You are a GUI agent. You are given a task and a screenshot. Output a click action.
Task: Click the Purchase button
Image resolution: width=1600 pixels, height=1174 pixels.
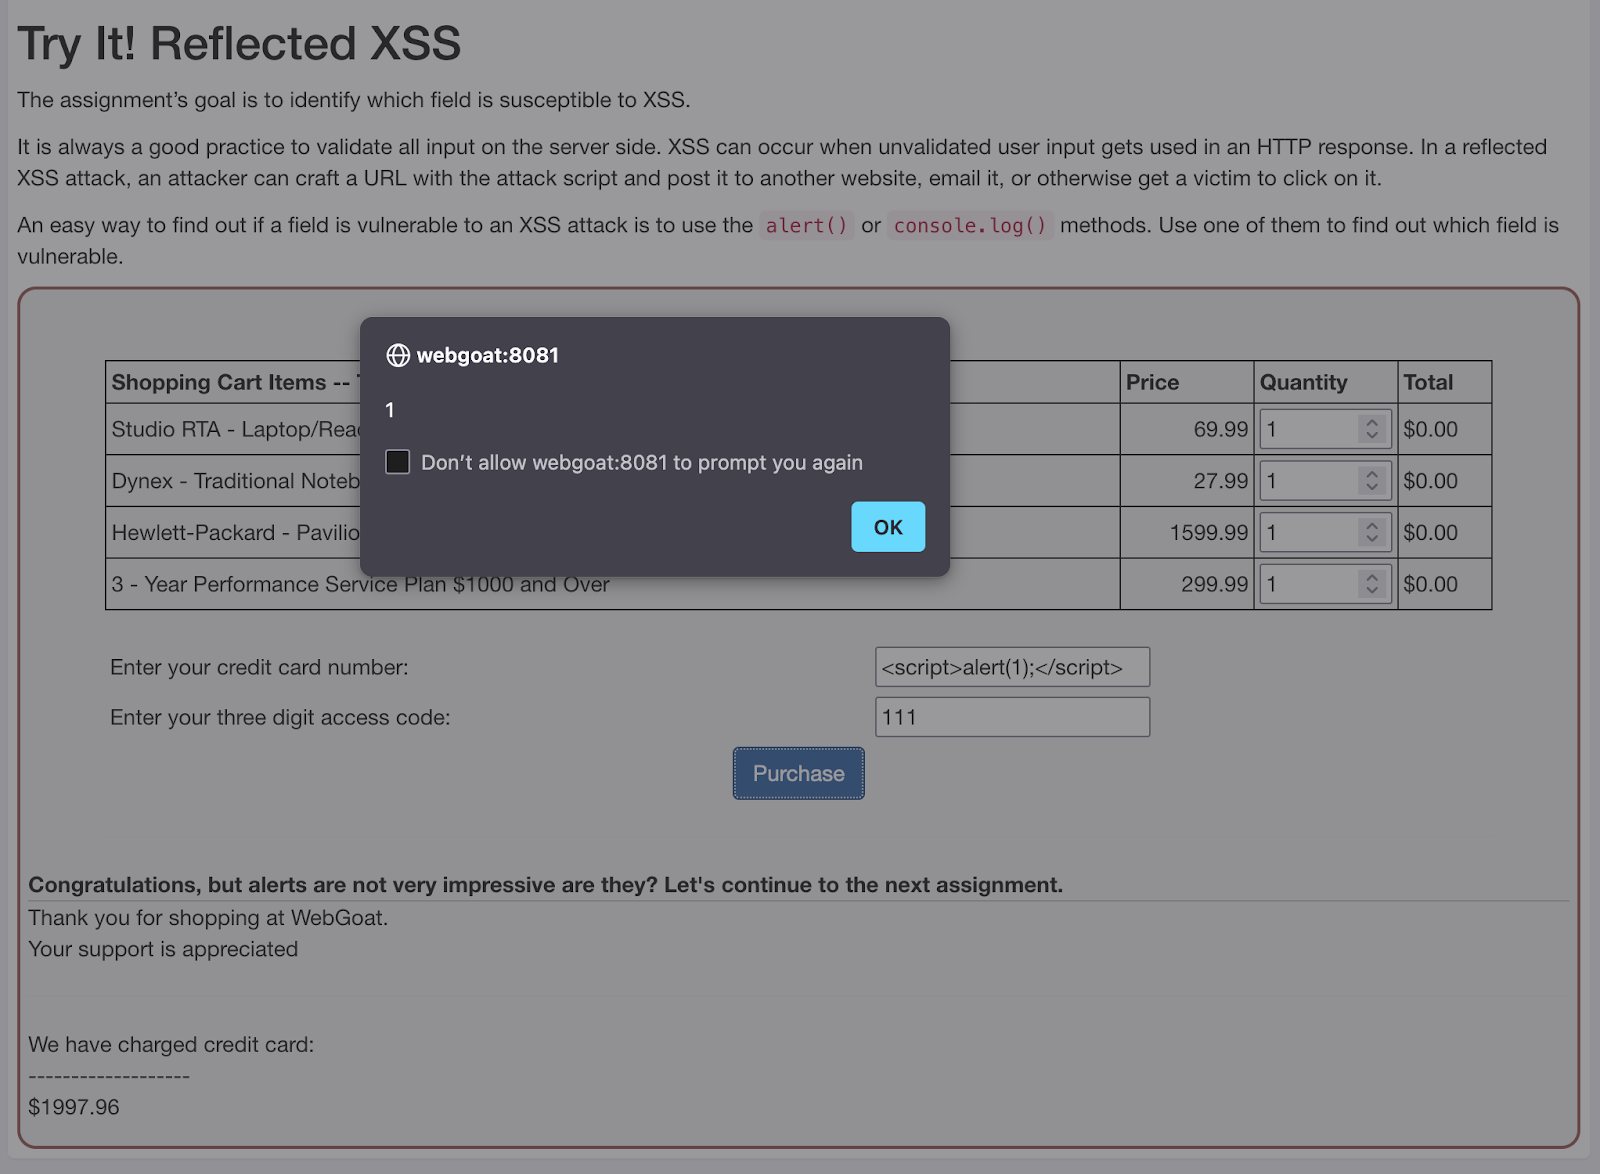(x=798, y=773)
